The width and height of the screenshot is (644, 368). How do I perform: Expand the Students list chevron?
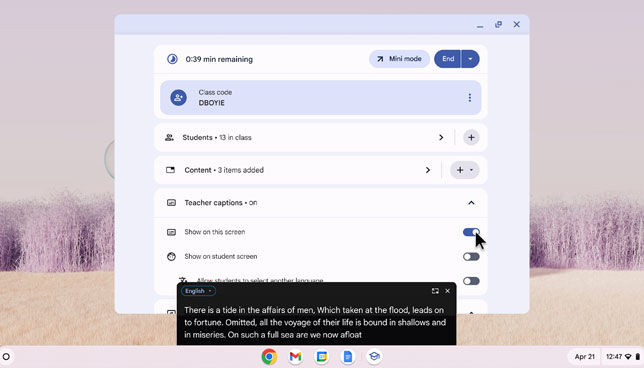441,138
